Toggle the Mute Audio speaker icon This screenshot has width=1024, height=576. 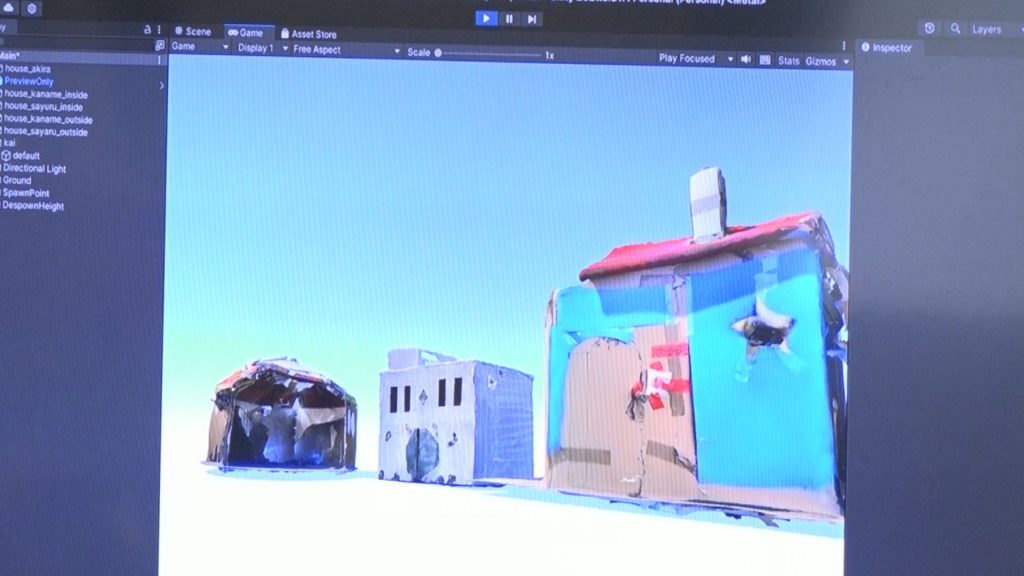click(x=746, y=59)
